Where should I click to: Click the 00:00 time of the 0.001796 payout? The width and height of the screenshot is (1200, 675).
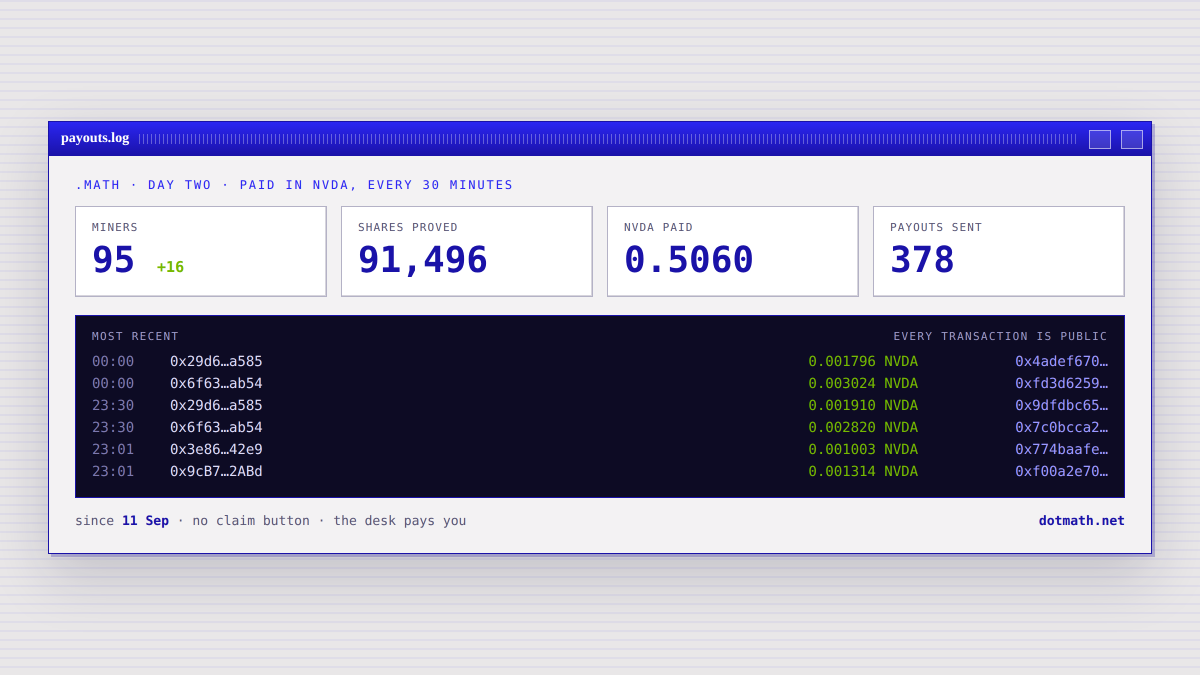pyautogui.click(x=113, y=361)
